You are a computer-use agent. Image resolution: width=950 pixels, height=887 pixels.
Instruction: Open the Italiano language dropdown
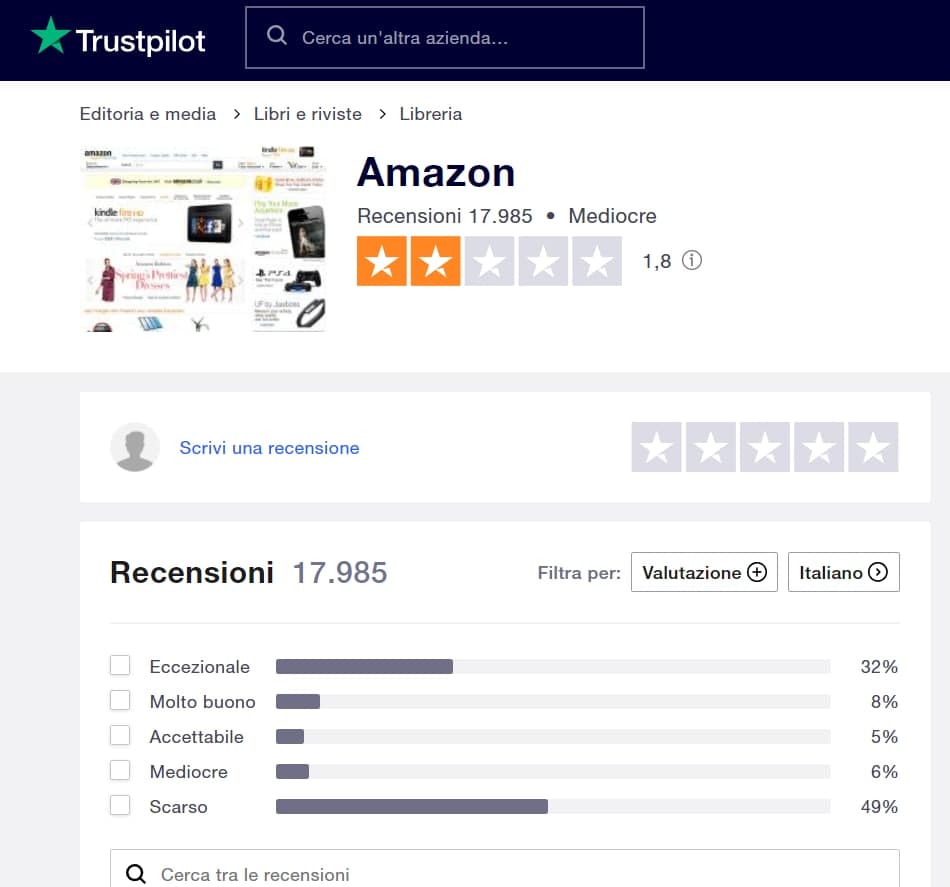(x=843, y=573)
